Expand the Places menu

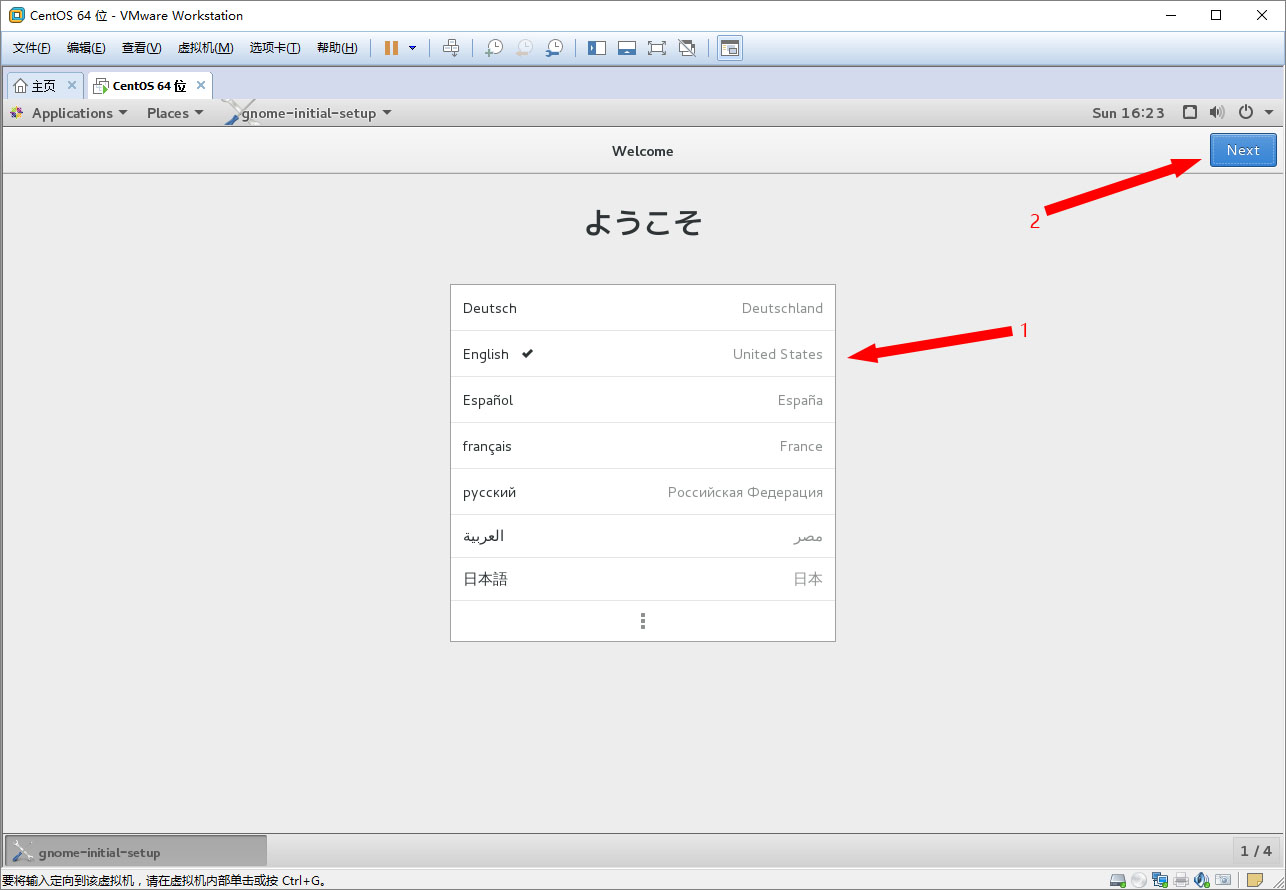tap(174, 113)
